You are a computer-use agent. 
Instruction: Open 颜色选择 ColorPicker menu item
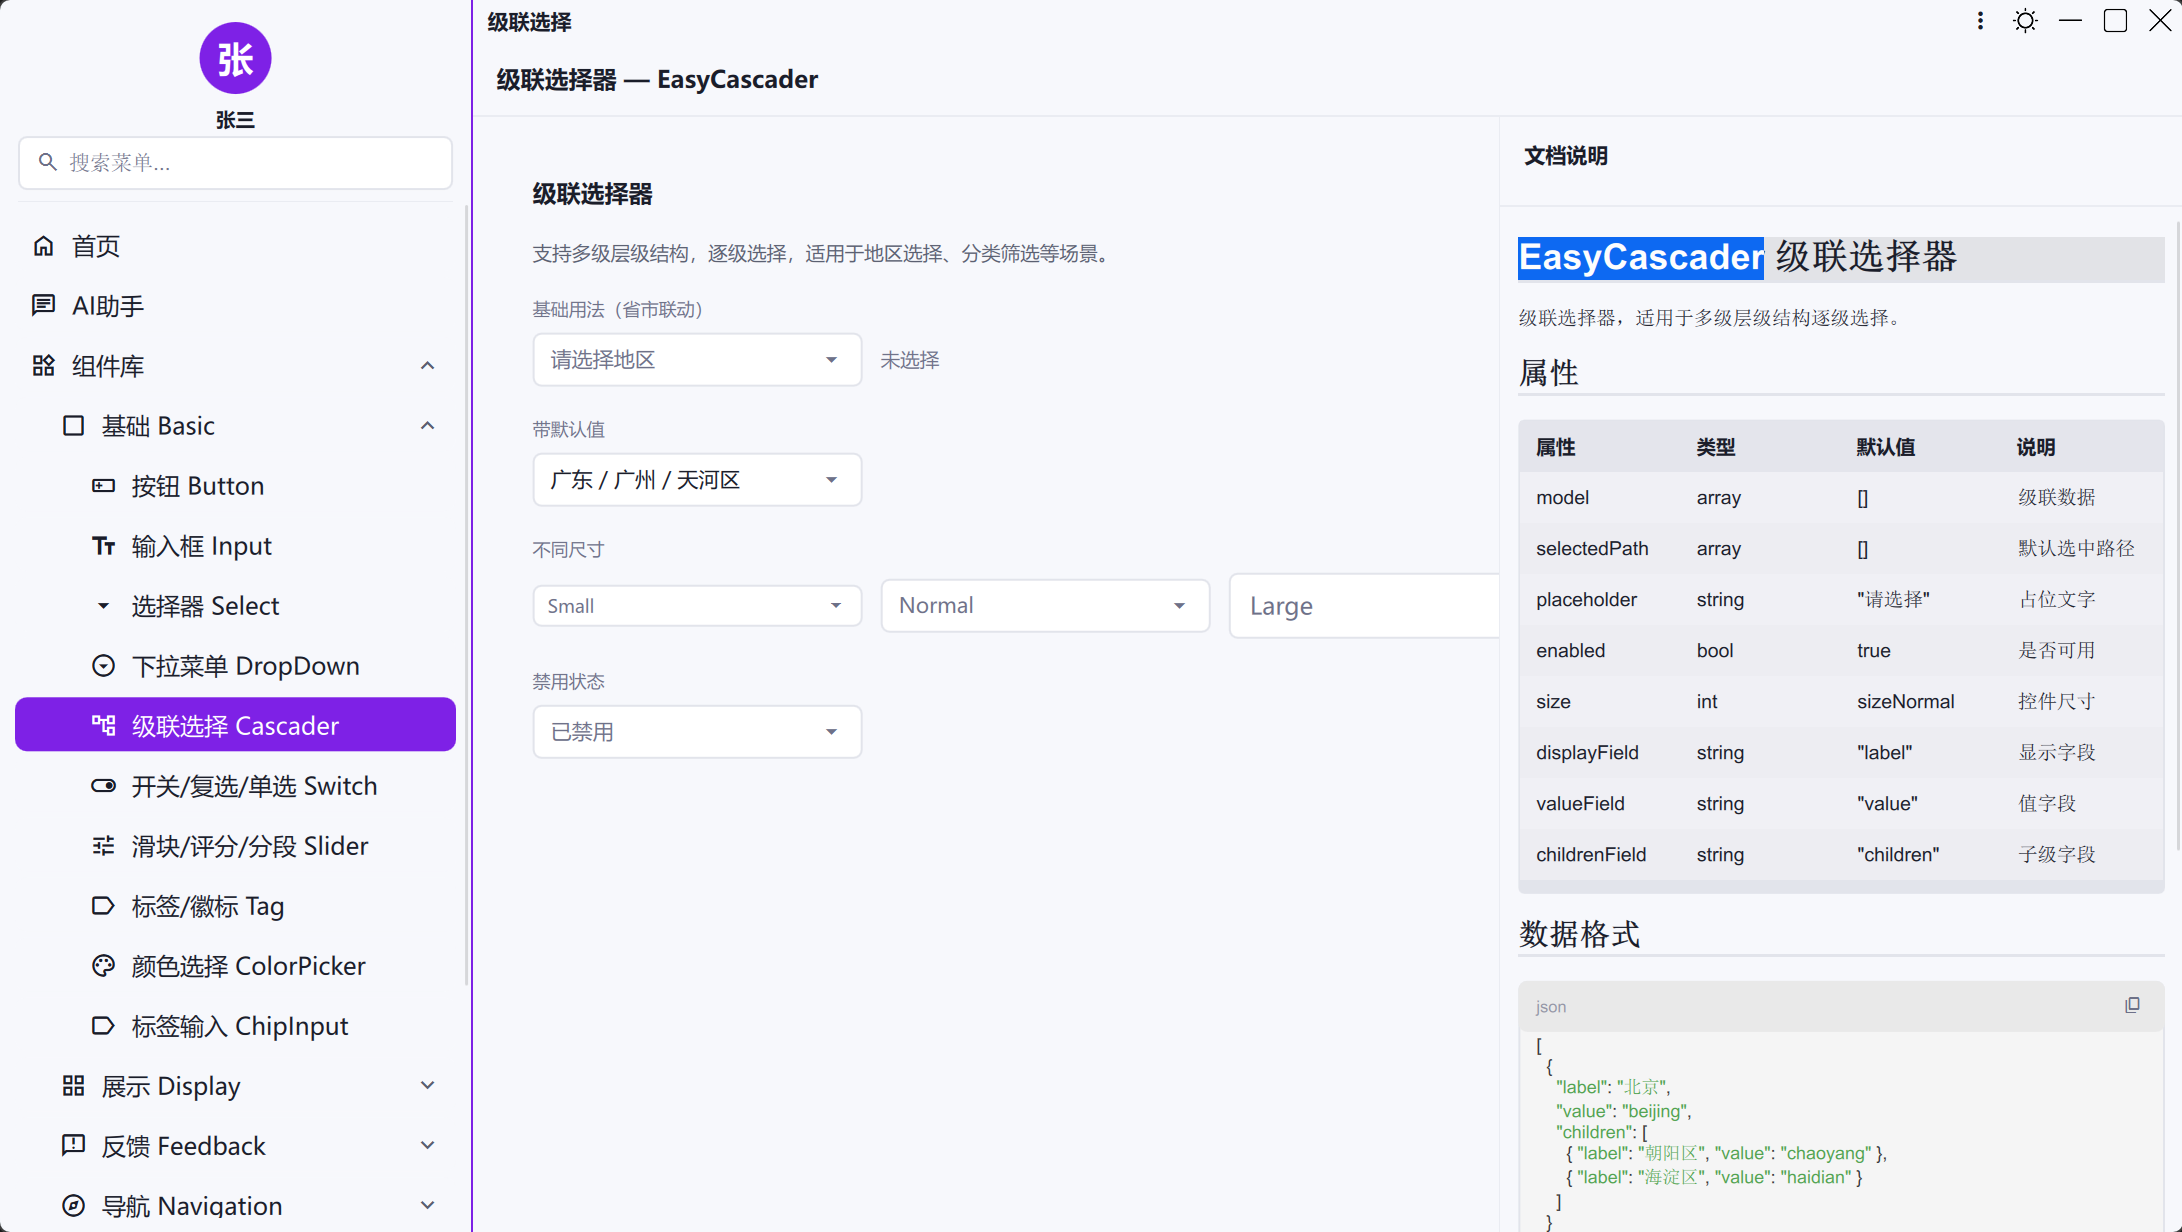(235, 966)
